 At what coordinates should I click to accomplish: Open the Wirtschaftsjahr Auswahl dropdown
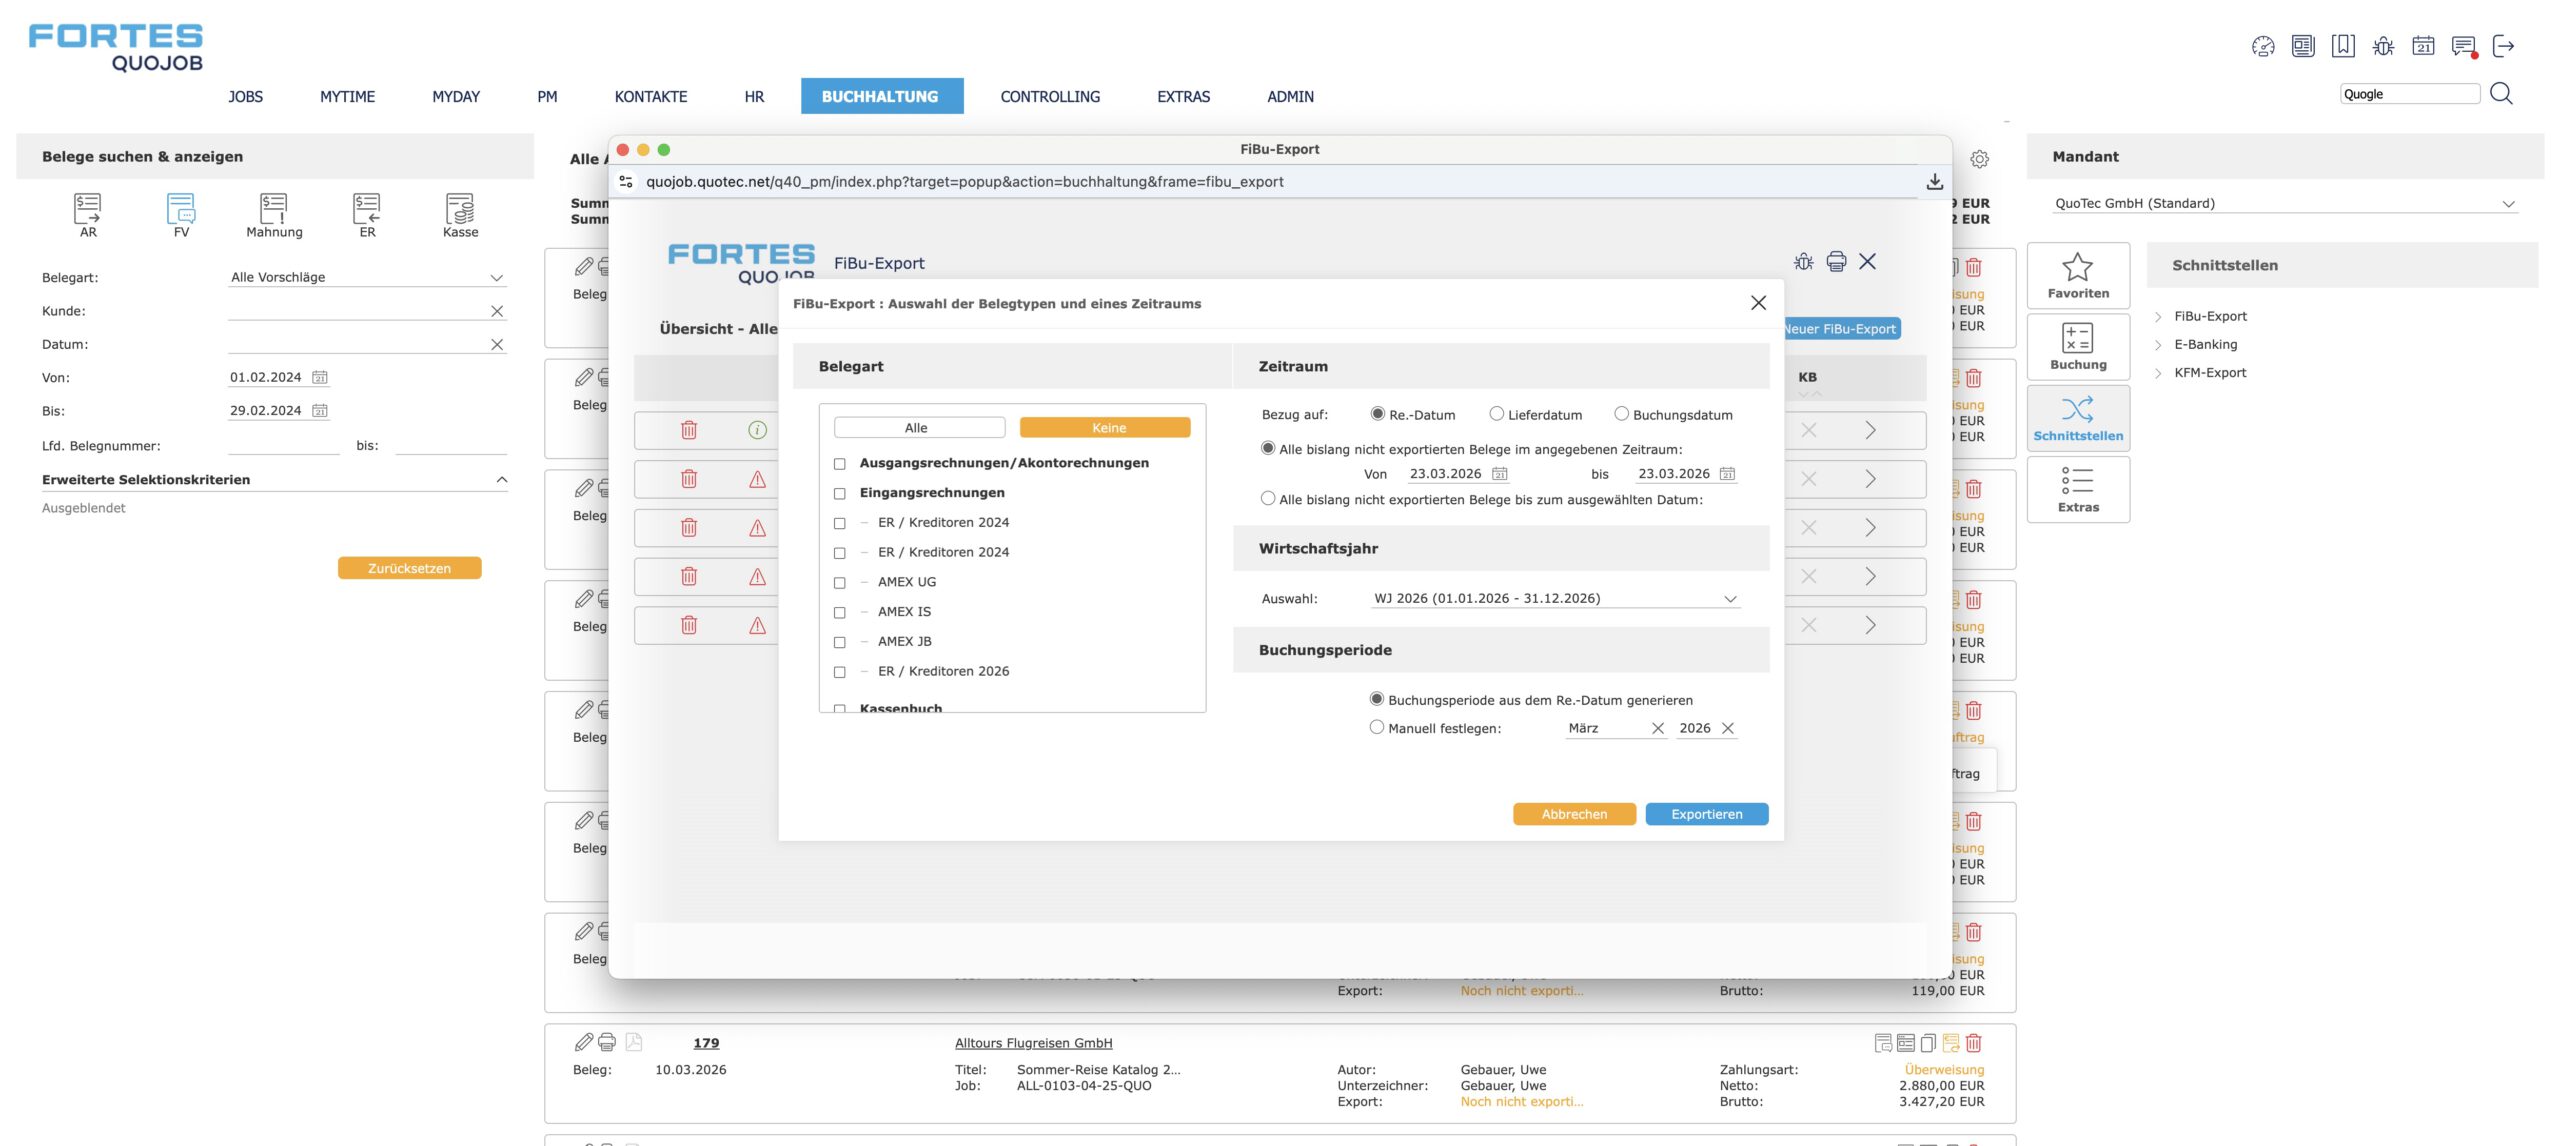click(x=1555, y=599)
